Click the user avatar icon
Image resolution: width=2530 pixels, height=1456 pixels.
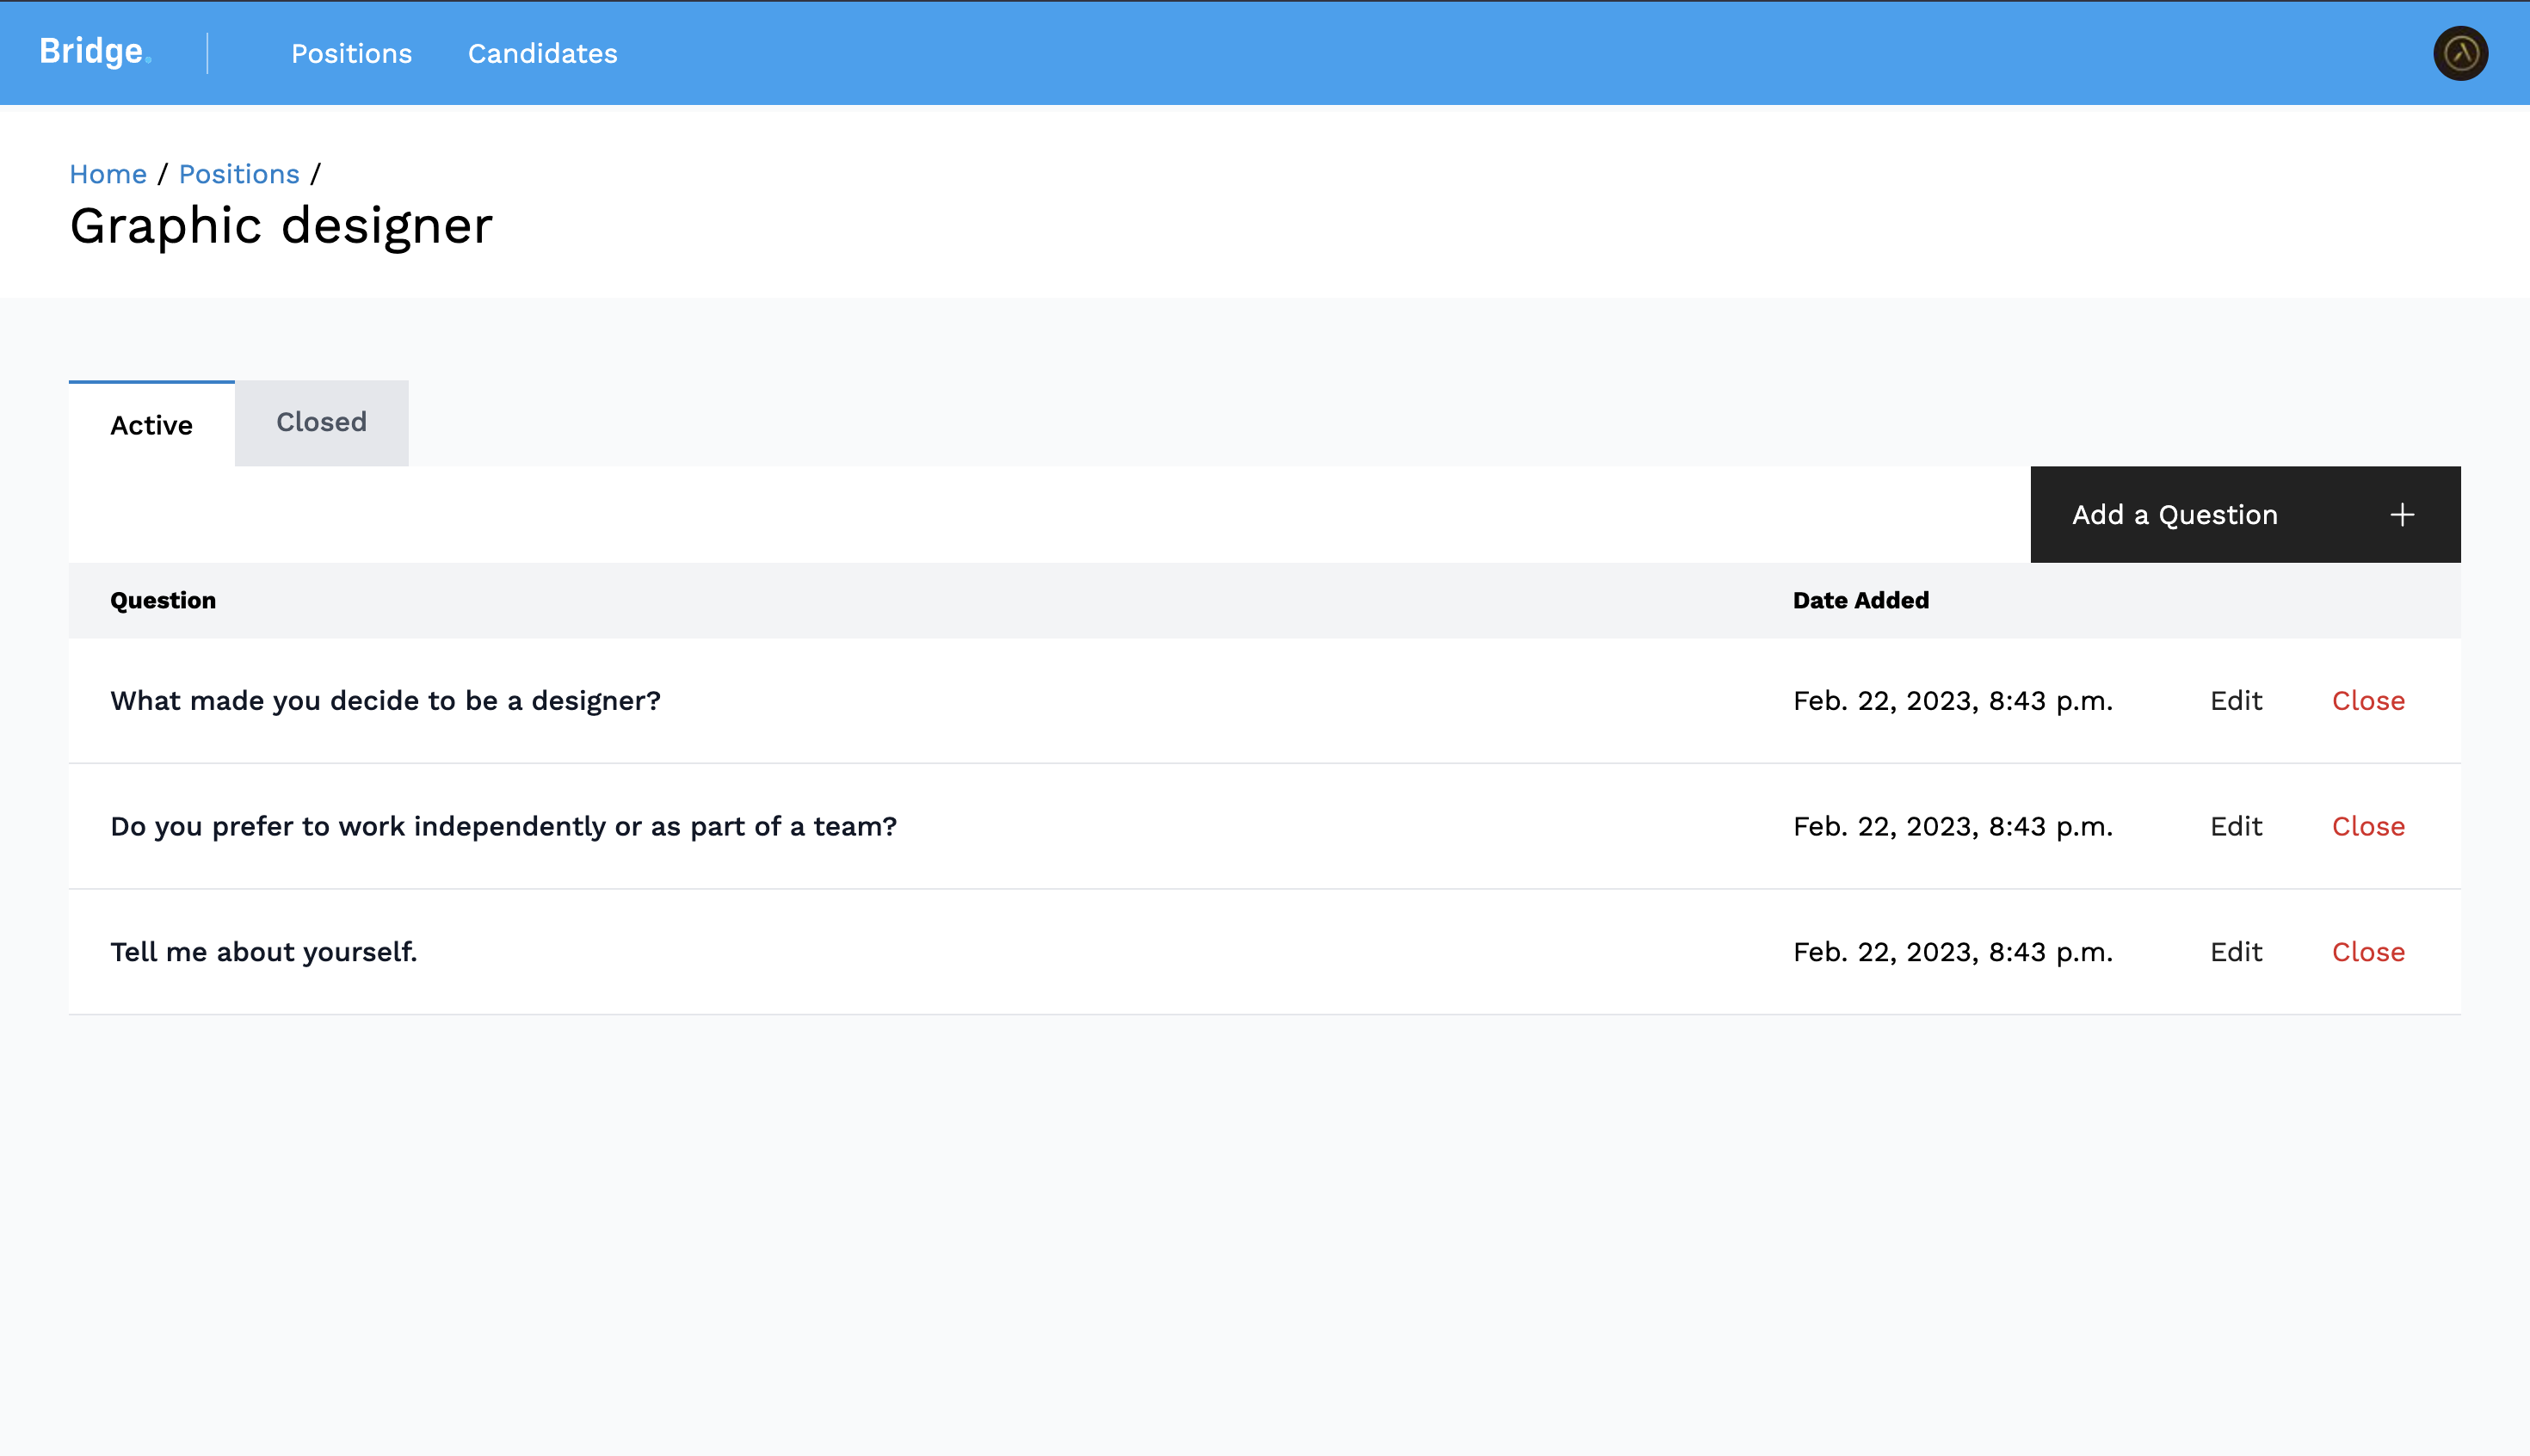[2460, 53]
